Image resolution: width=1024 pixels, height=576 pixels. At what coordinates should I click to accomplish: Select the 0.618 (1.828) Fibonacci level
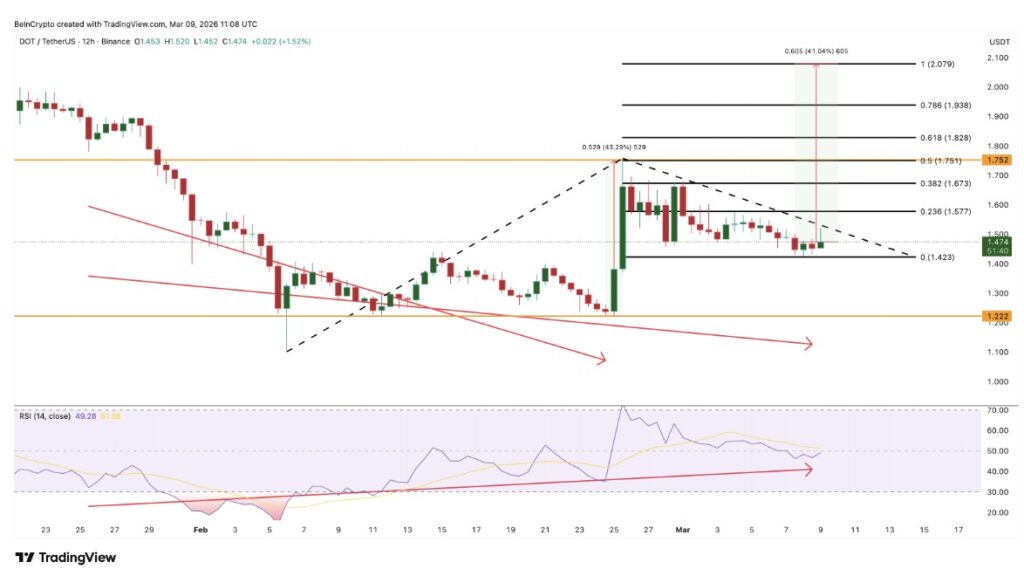click(946, 136)
